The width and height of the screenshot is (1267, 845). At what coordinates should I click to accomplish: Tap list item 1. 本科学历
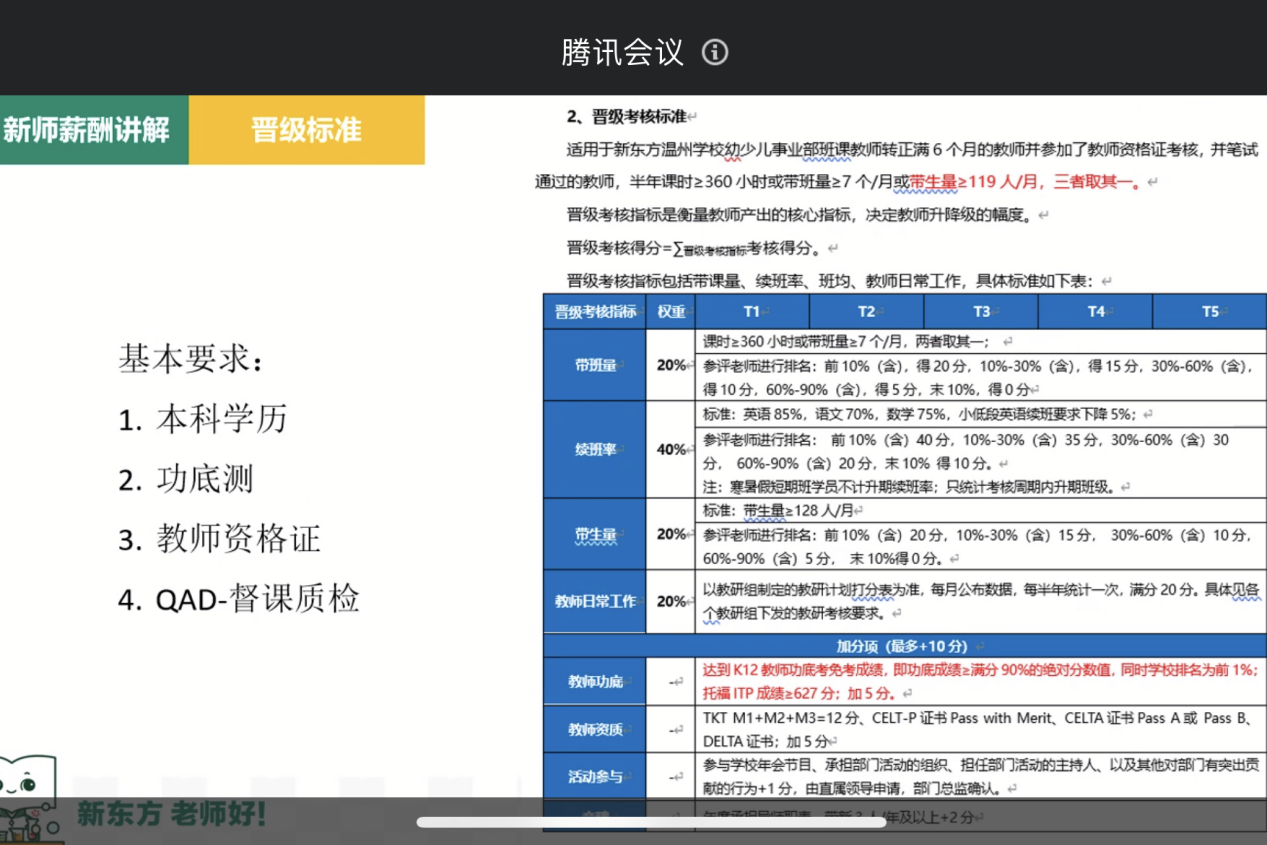(203, 419)
